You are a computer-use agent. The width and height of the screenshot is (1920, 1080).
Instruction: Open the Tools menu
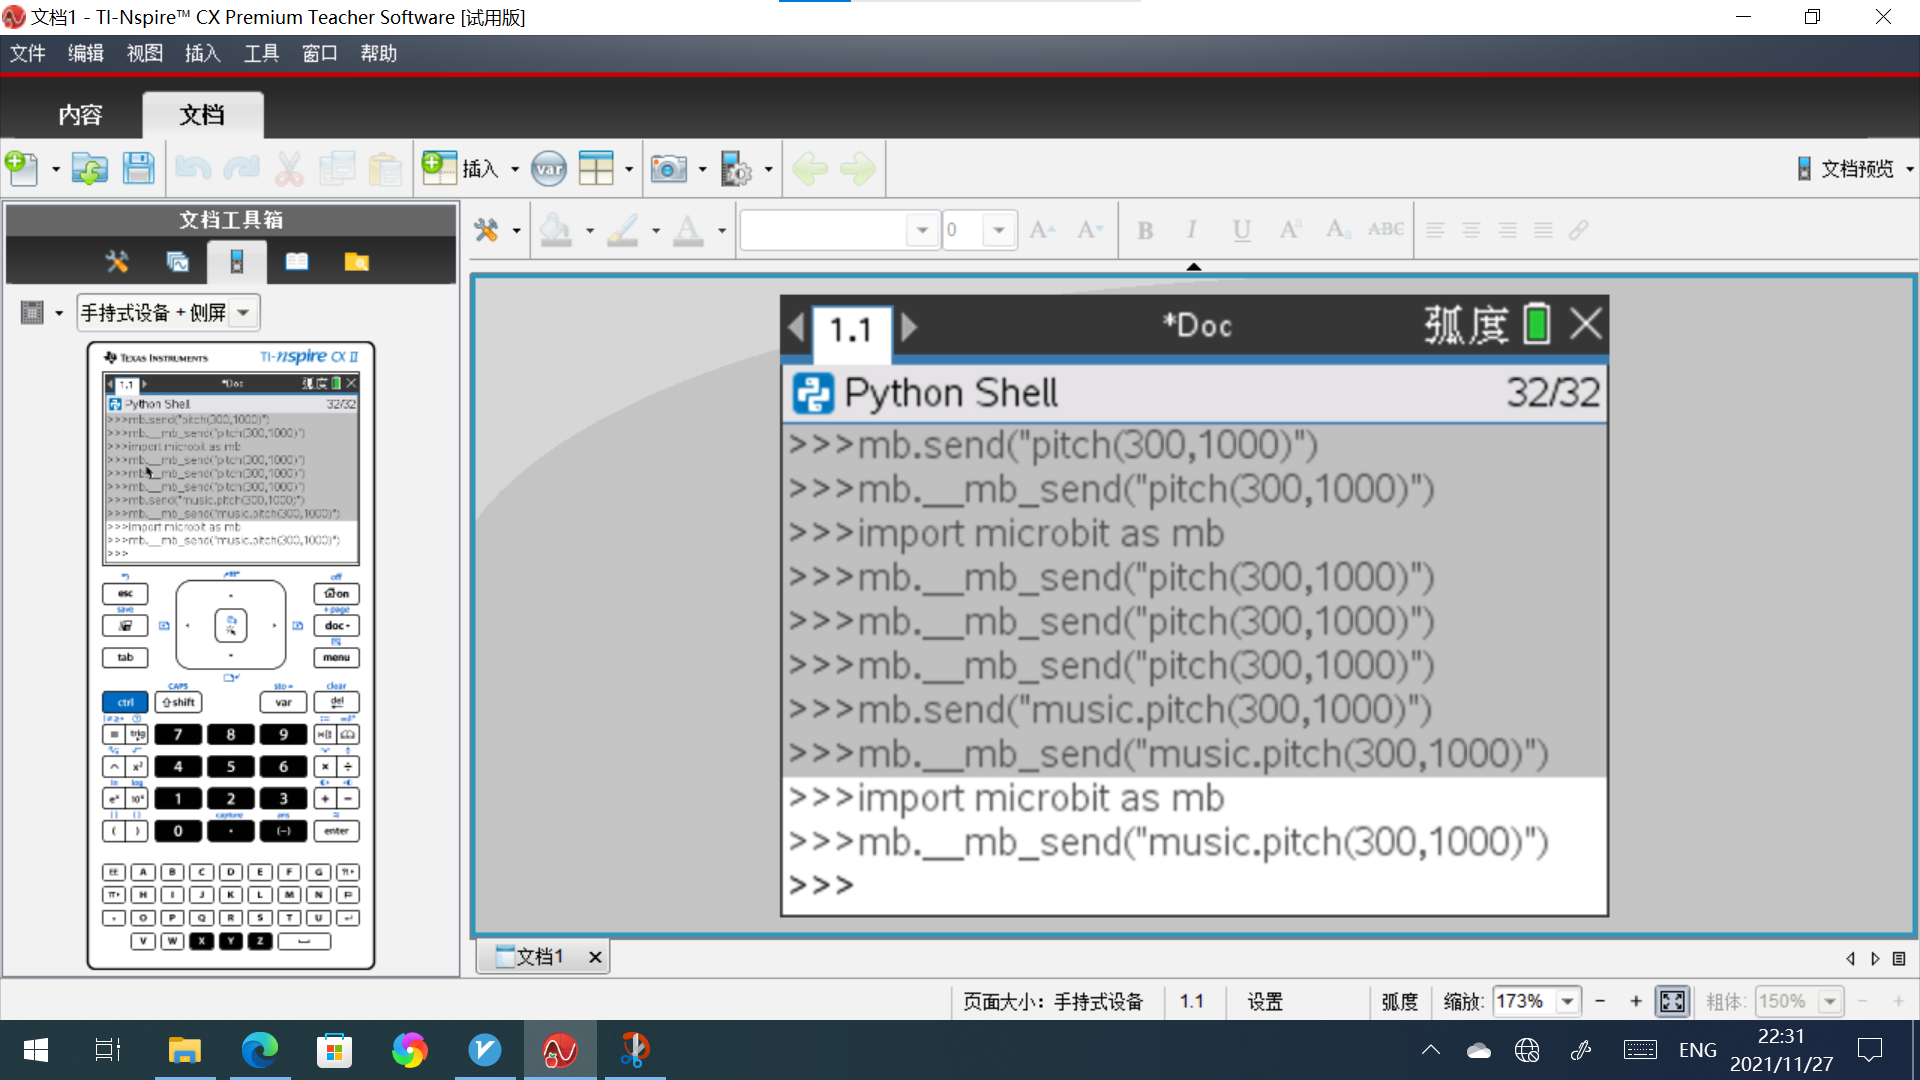pos(262,54)
